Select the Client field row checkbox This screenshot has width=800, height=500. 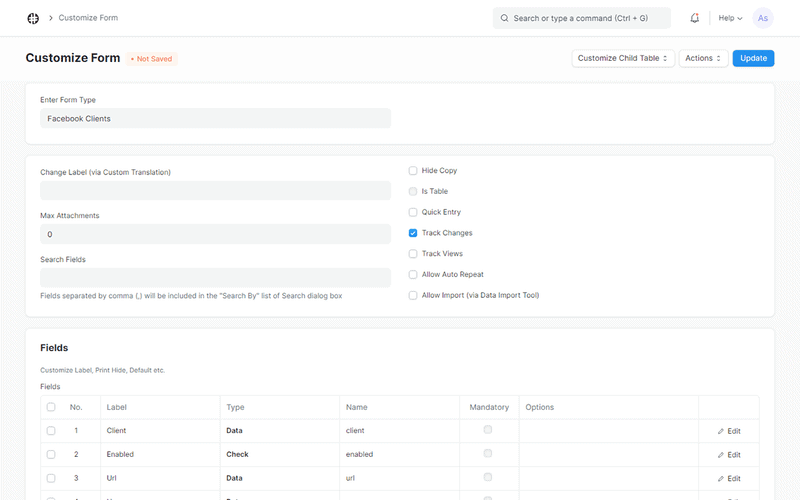point(51,431)
